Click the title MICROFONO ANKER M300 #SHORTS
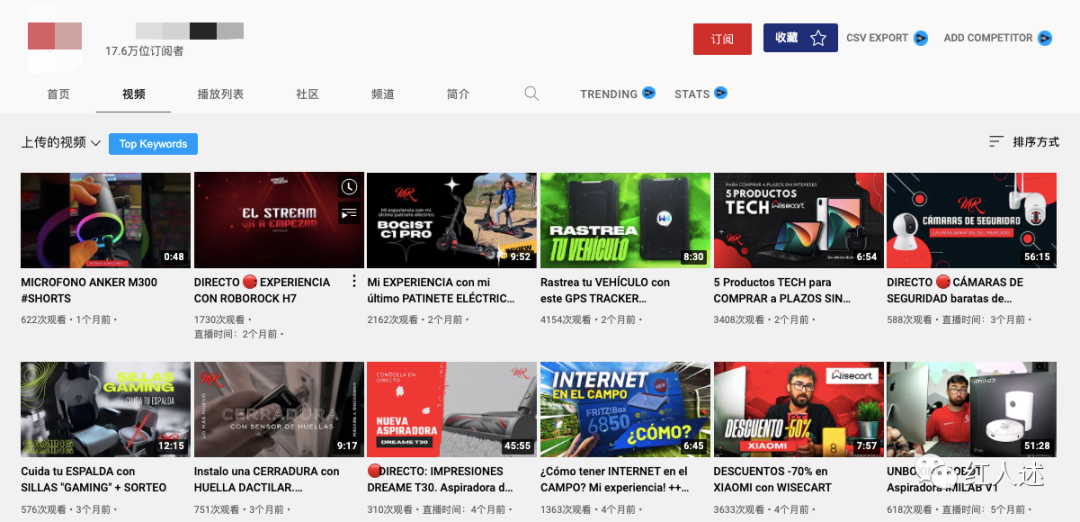The height and width of the screenshot is (522, 1080). click(x=89, y=290)
